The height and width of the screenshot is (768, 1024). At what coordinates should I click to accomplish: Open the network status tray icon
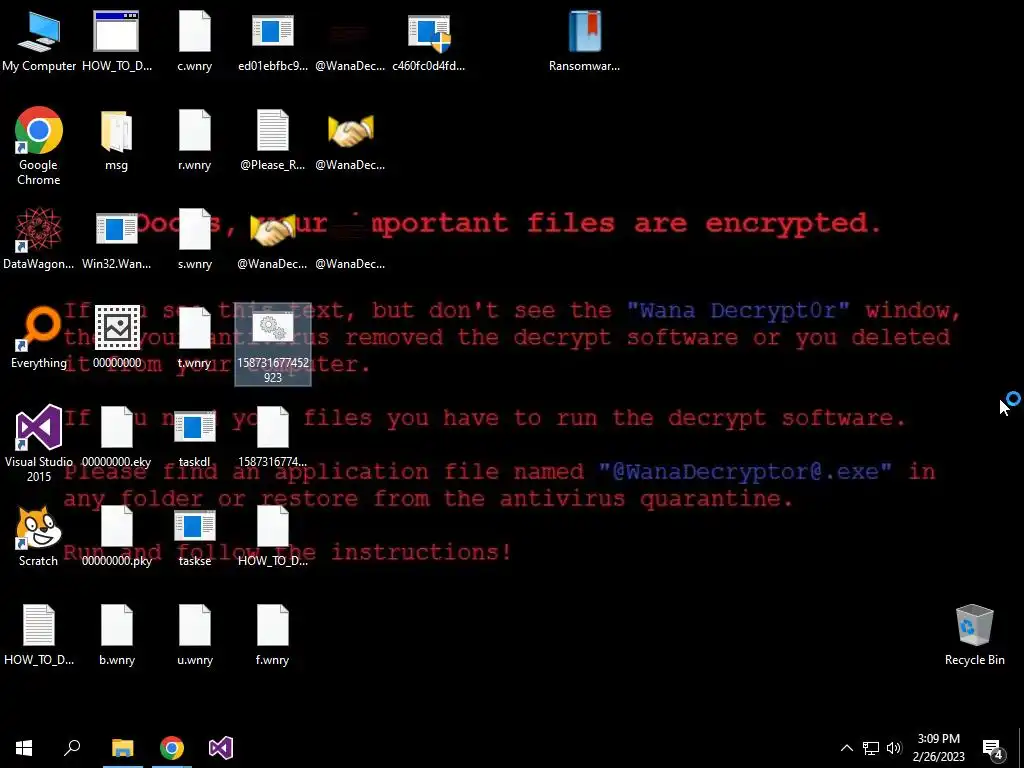click(x=871, y=748)
